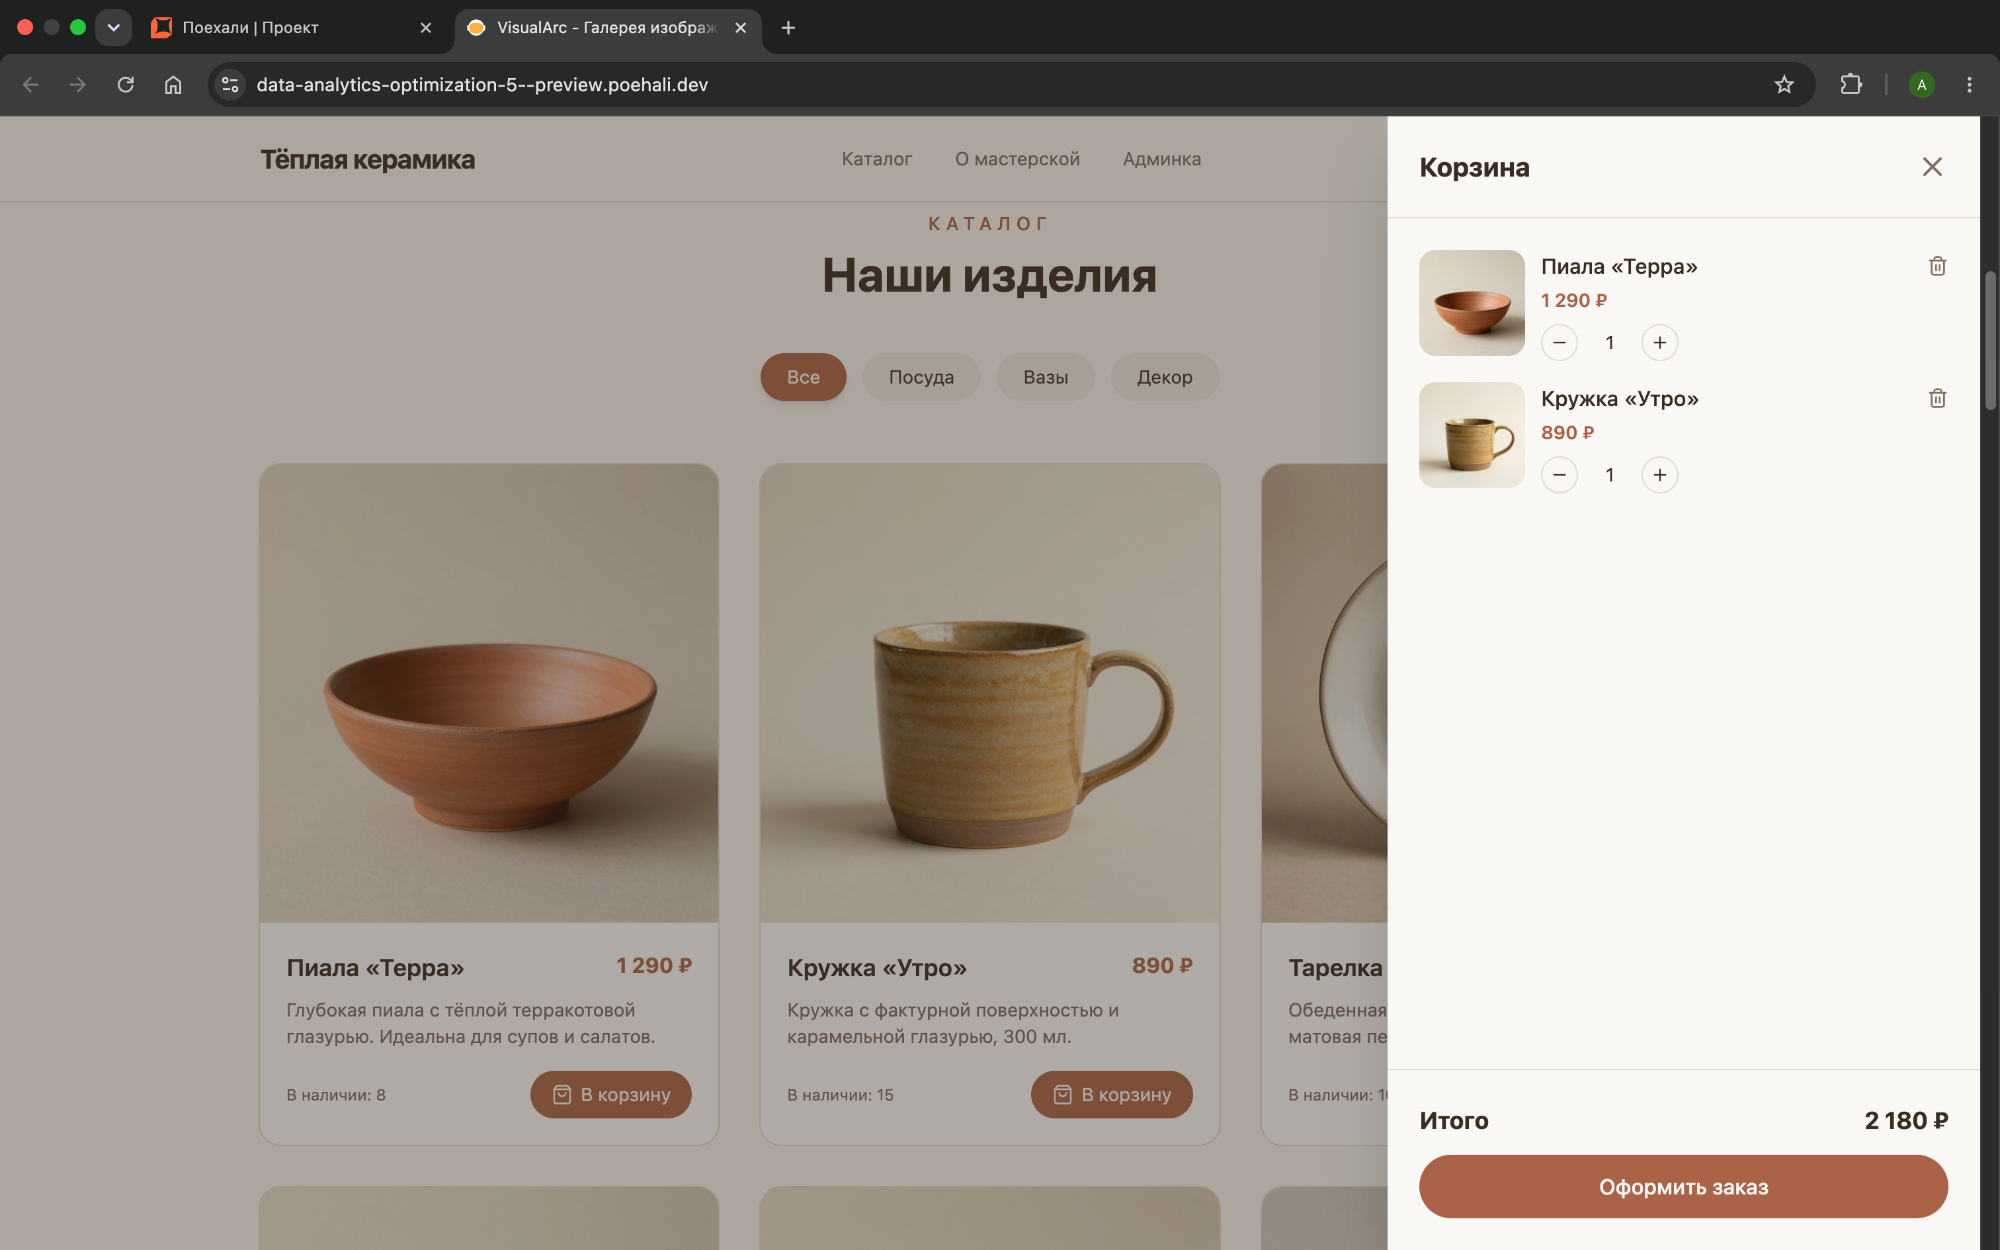This screenshot has height=1250, width=2000.
Task: Open a new browser tab
Action: pos(788,28)
